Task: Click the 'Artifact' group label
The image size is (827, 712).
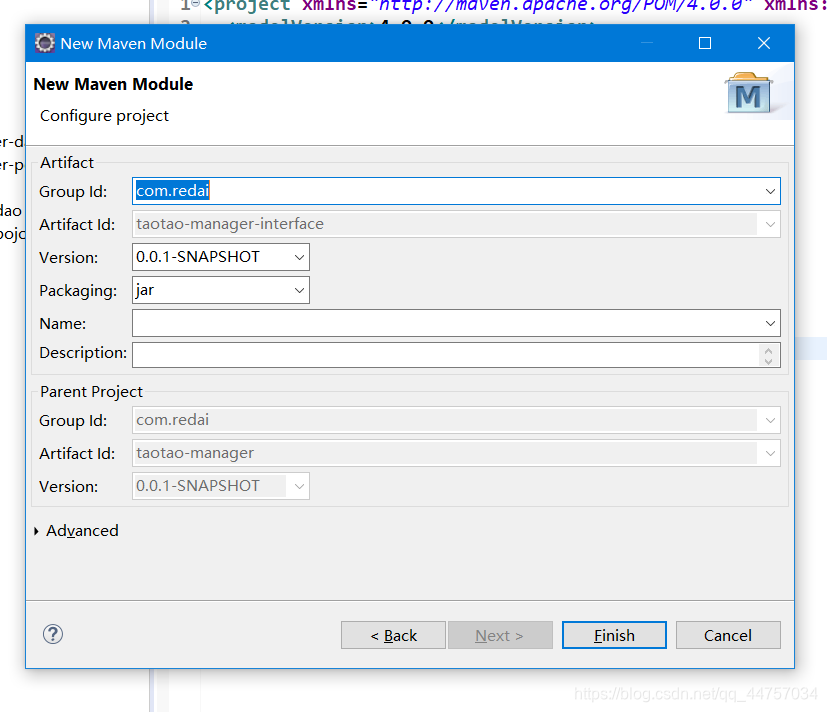Action: pos(67,162)
